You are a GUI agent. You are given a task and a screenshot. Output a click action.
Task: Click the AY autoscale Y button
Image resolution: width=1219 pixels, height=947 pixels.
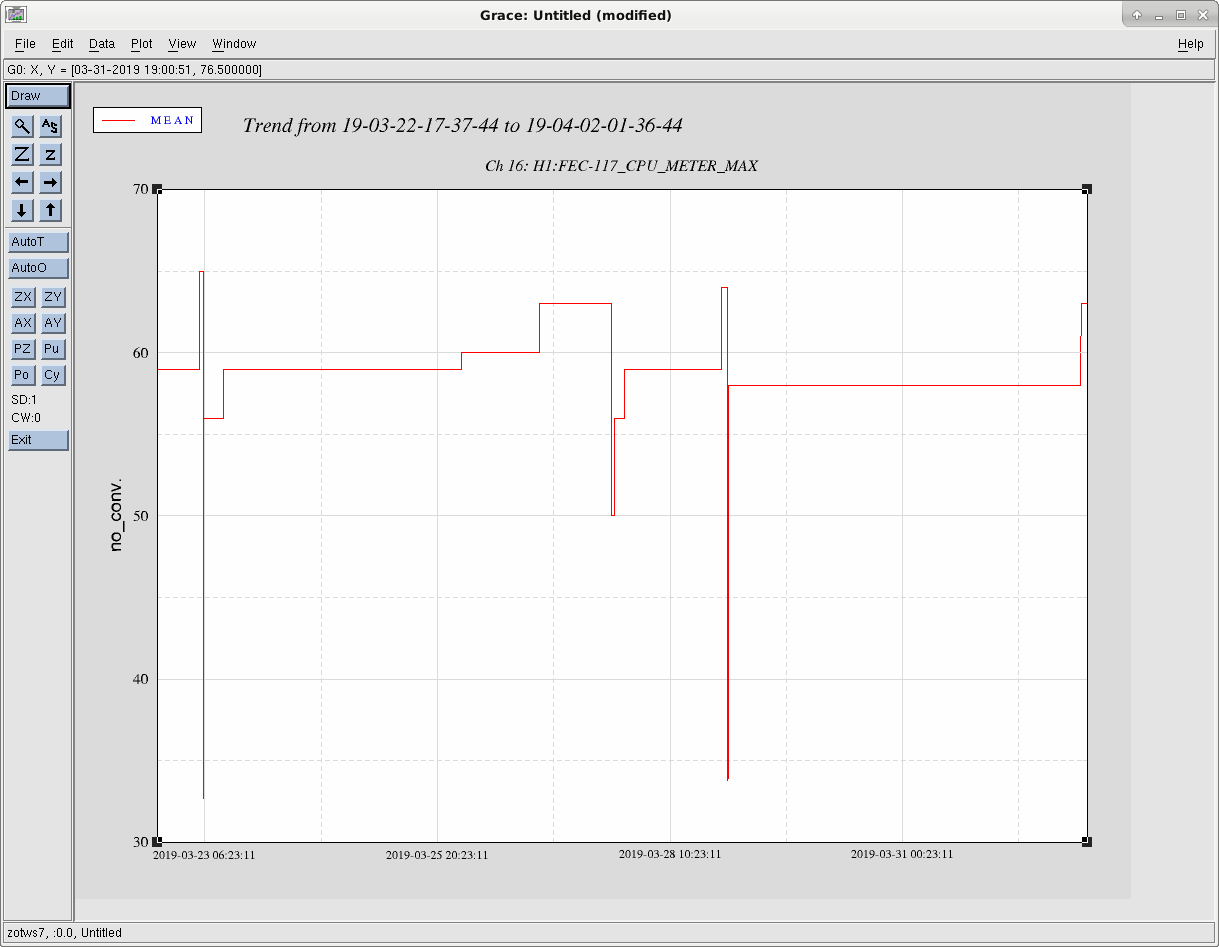click(x=53, y=323)
